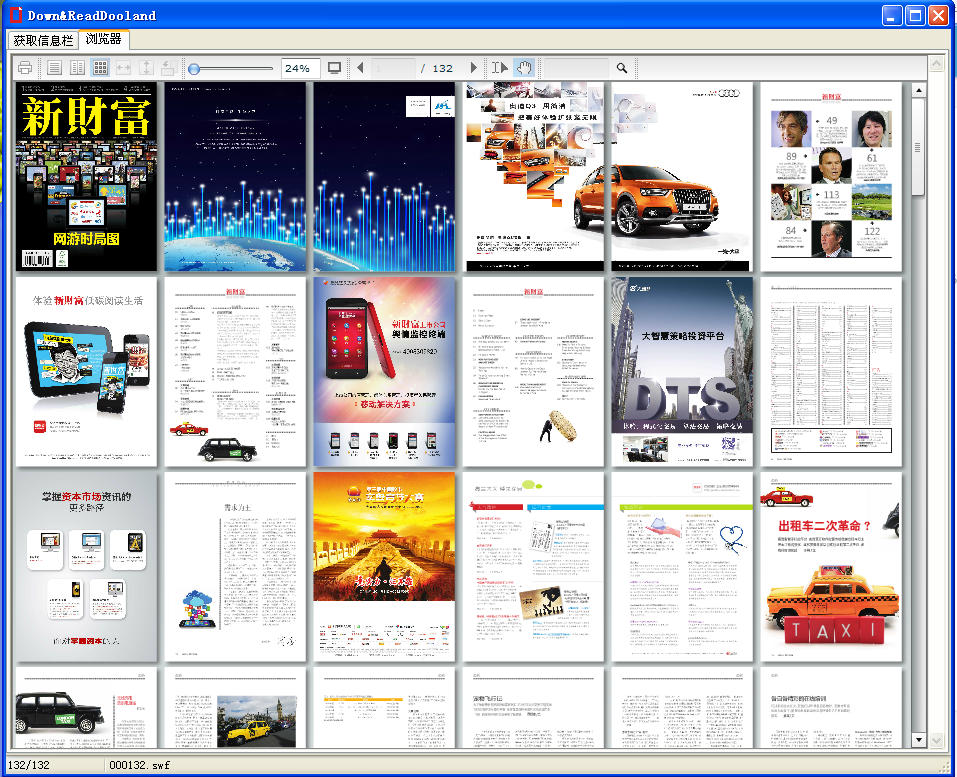Open the 获取信息栏 tab

(43, 40)
